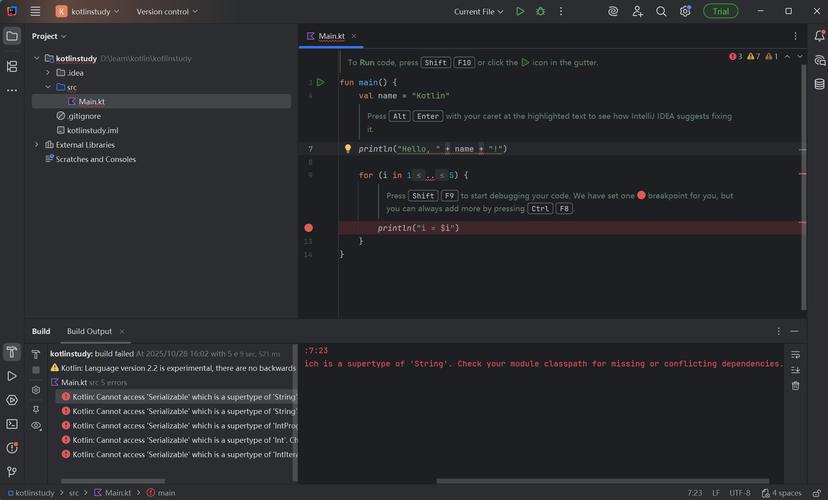Viewport: 828px width, 500px height.
Task: Open Search Everywhere magnifier icon
Action: coord(661,12)
